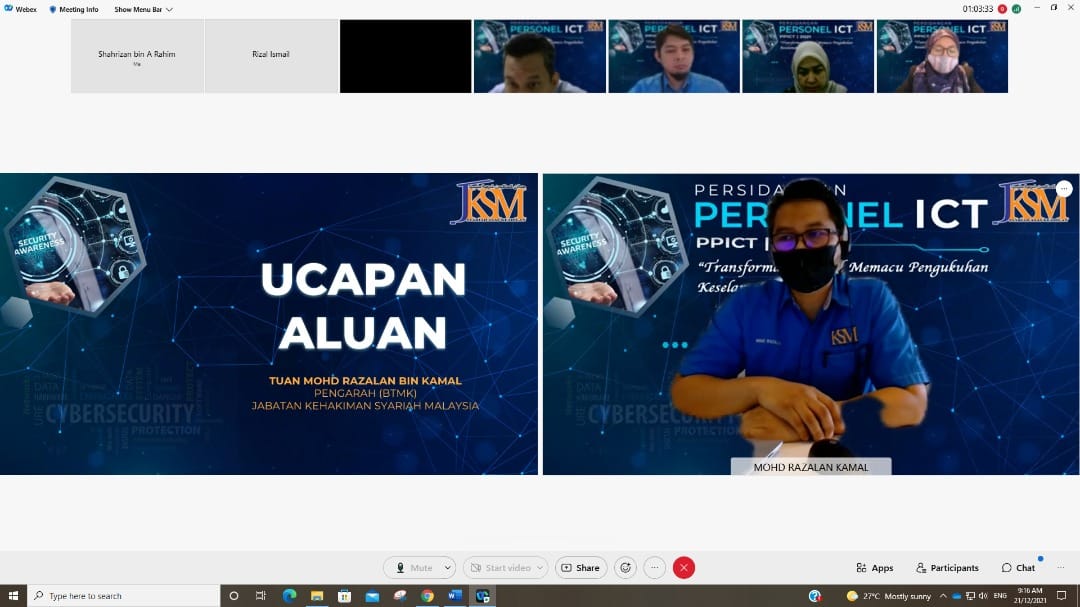Image resolution: width=1080 pixels, height=607 pixels.
Task: Select thumbnail of man in dark shirt looking down
Action: [x=539, y=56]
